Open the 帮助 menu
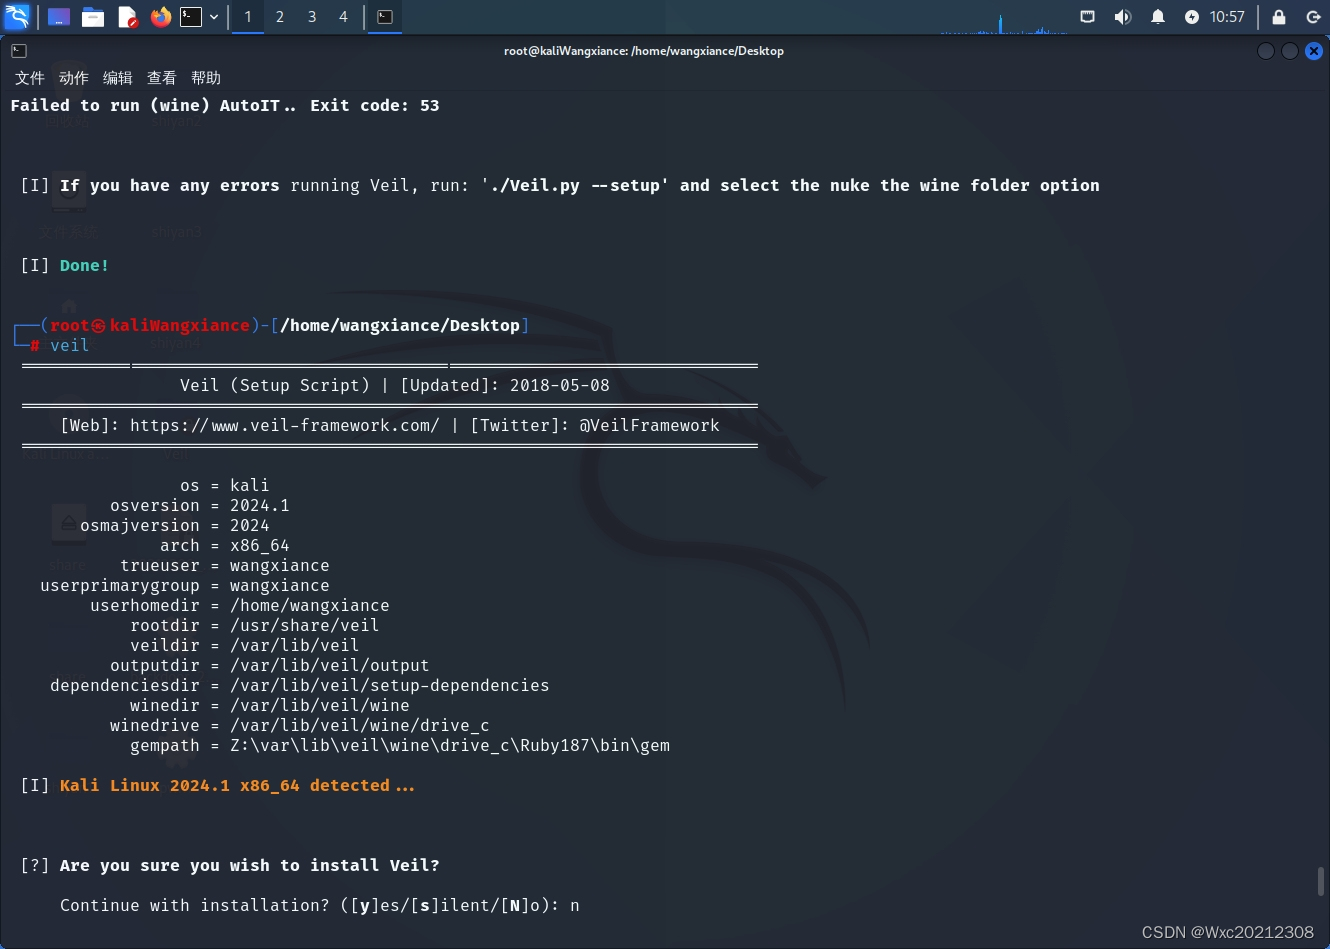Viewport: 1330px width, 949px height. pyautogui.click(x=206, y=78)
